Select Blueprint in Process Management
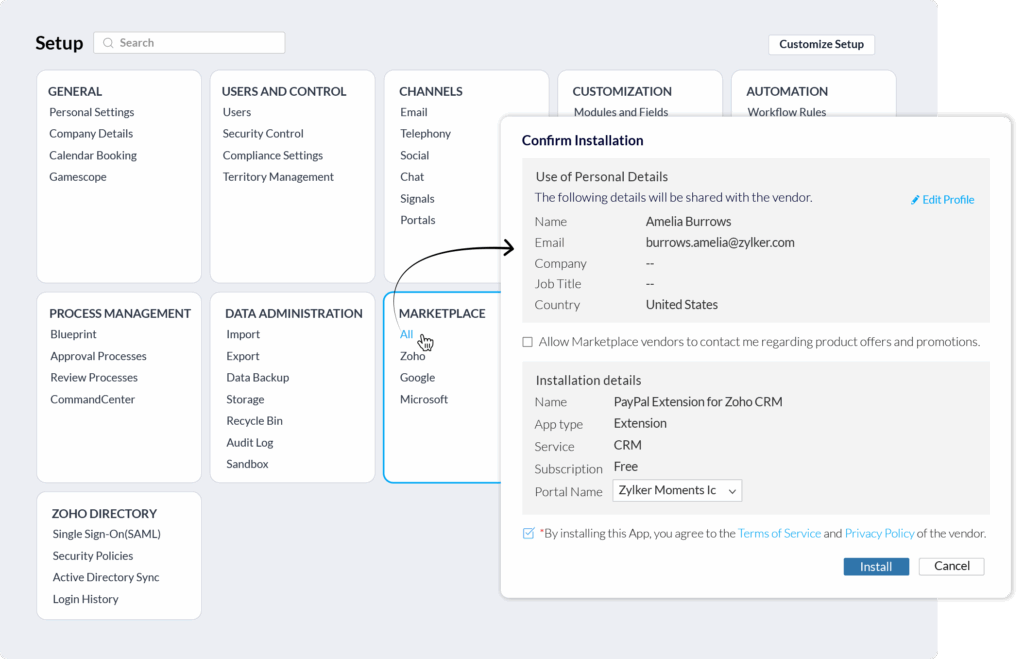Screen dimensions: 1024x659 pyautogui.click(x=73, y=334)
